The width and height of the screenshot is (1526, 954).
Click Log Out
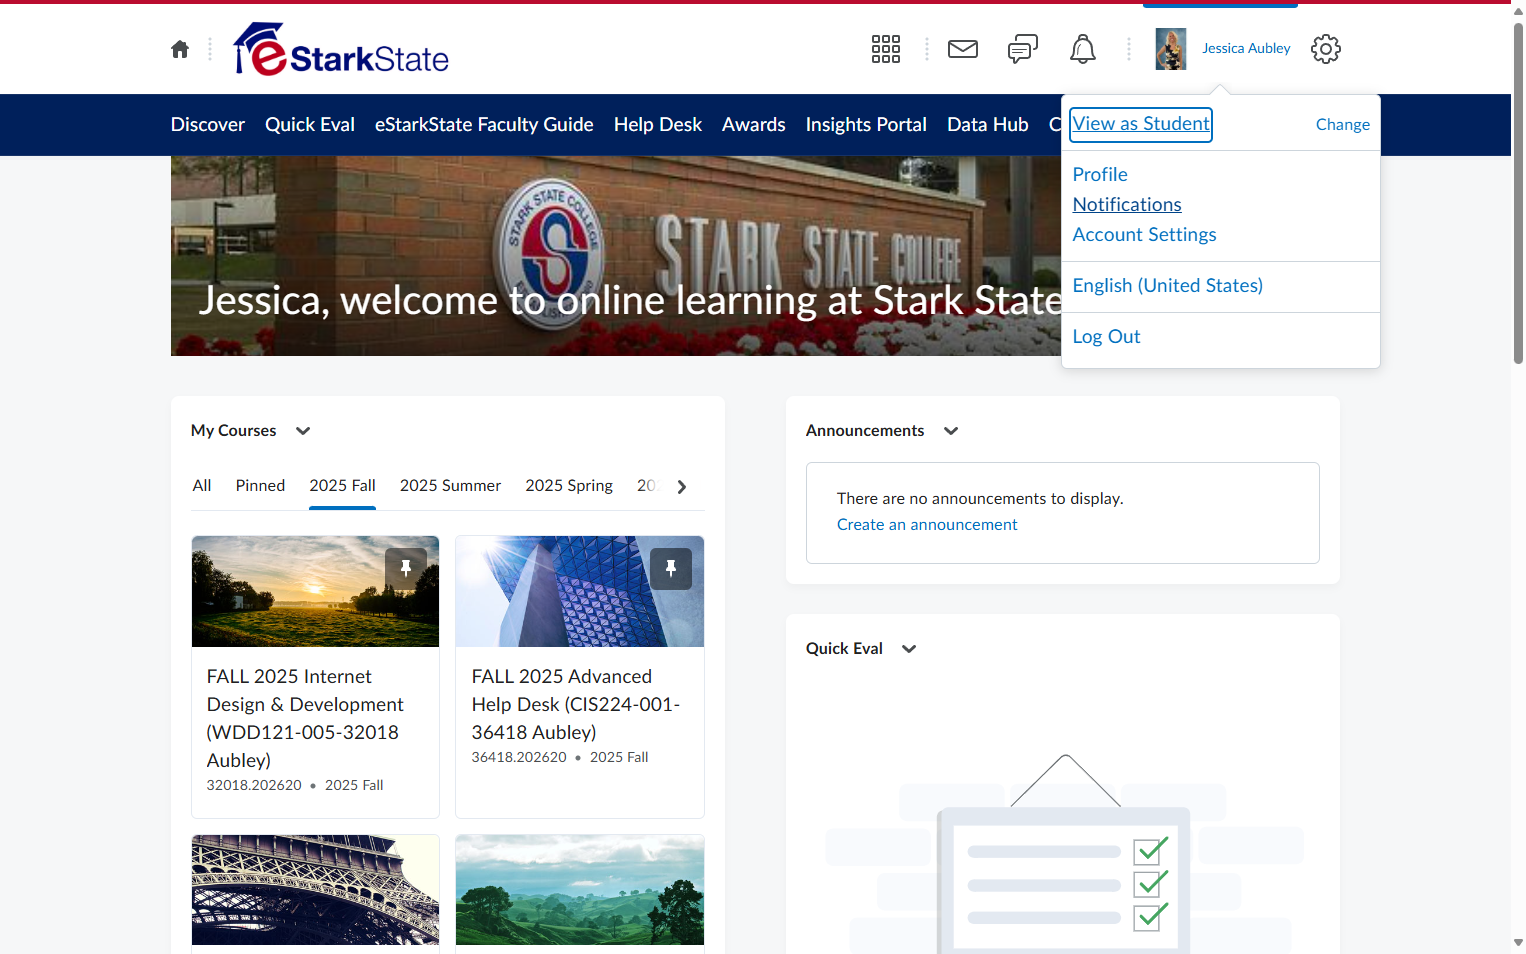(1106, 337)
